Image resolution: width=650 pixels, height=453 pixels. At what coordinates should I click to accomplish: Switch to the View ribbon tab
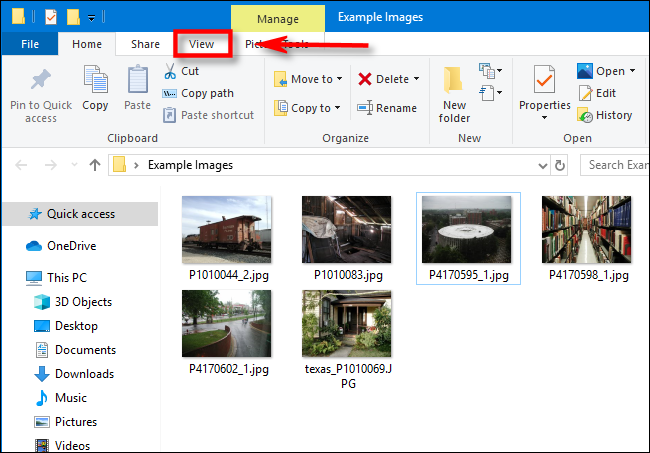click(202, 44)
